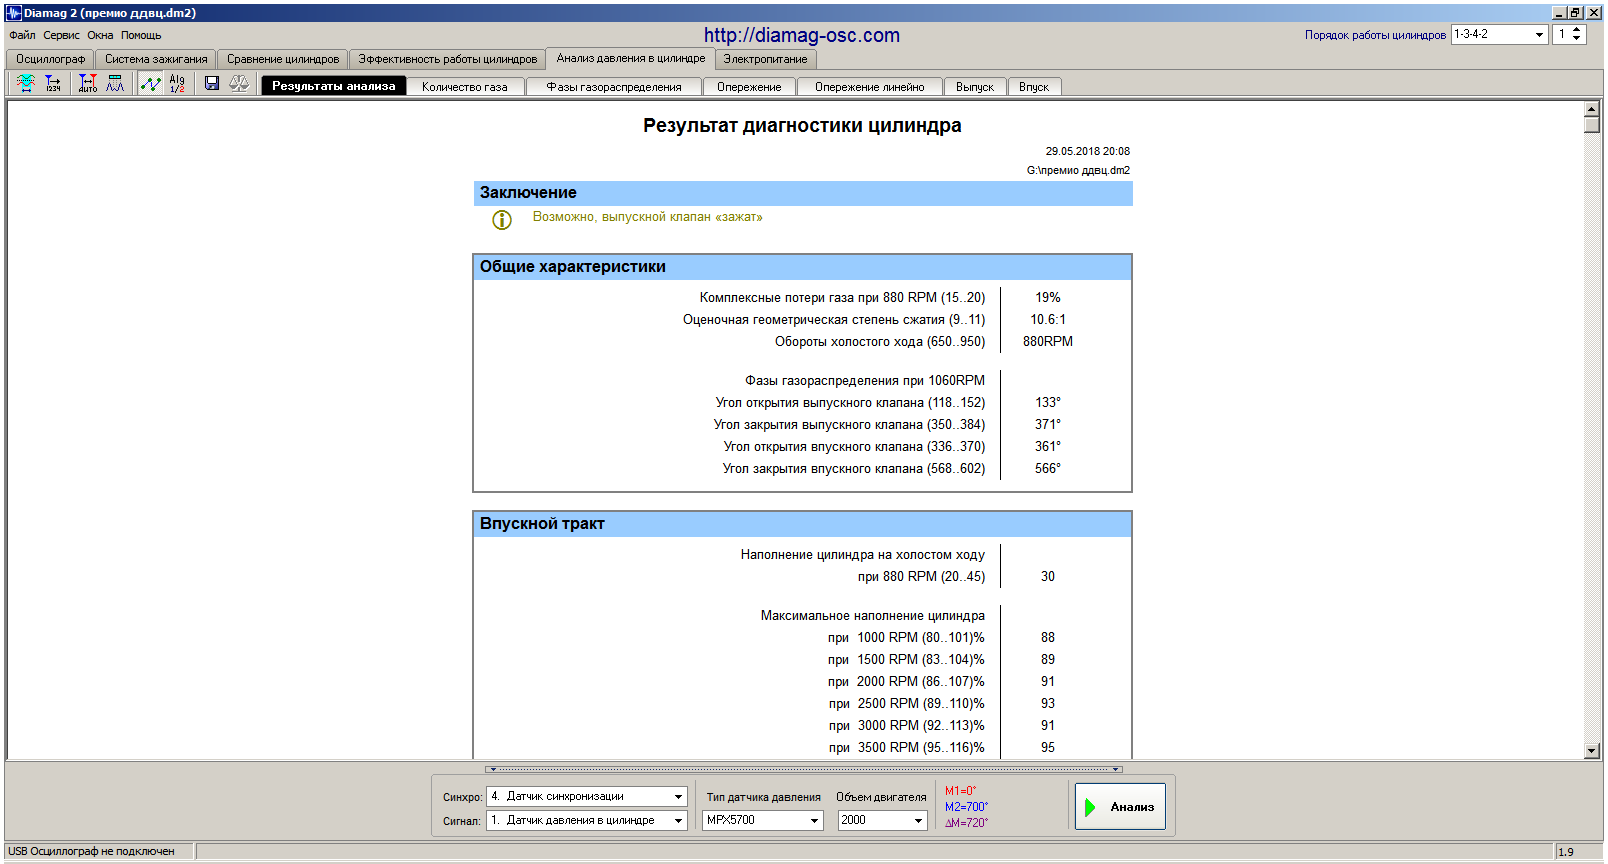This screenshot has height=864, width=1608.
Task: Open the Выпуск sub-tab
Action: click(975, 87)
